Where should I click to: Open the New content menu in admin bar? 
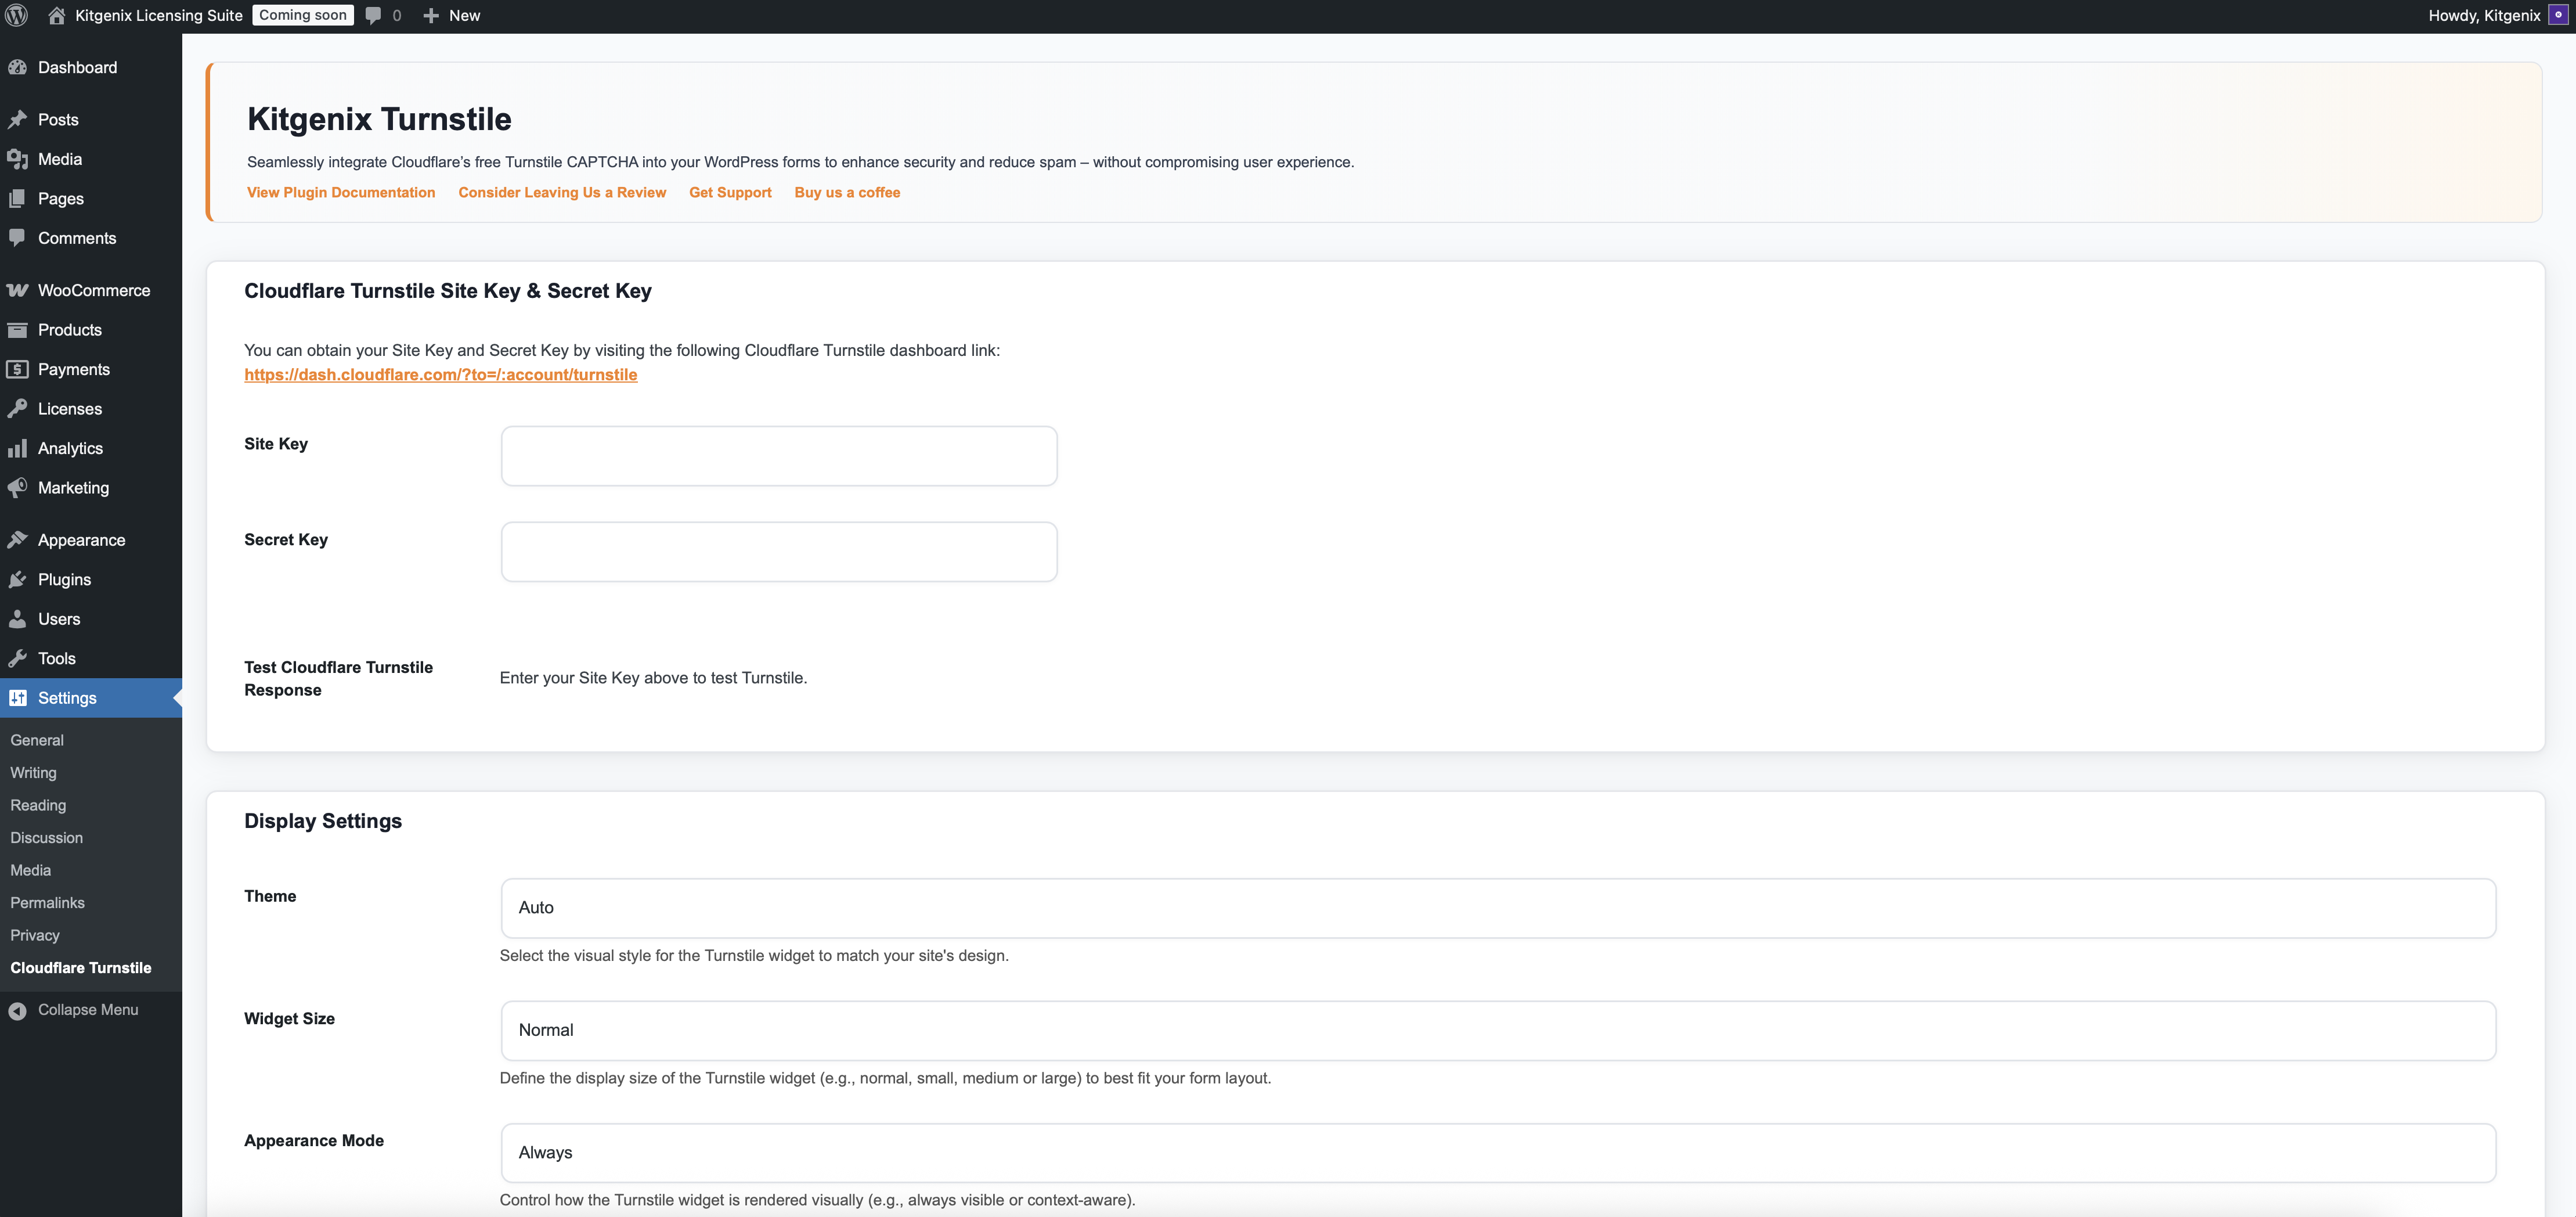click(x=451, y=15)
